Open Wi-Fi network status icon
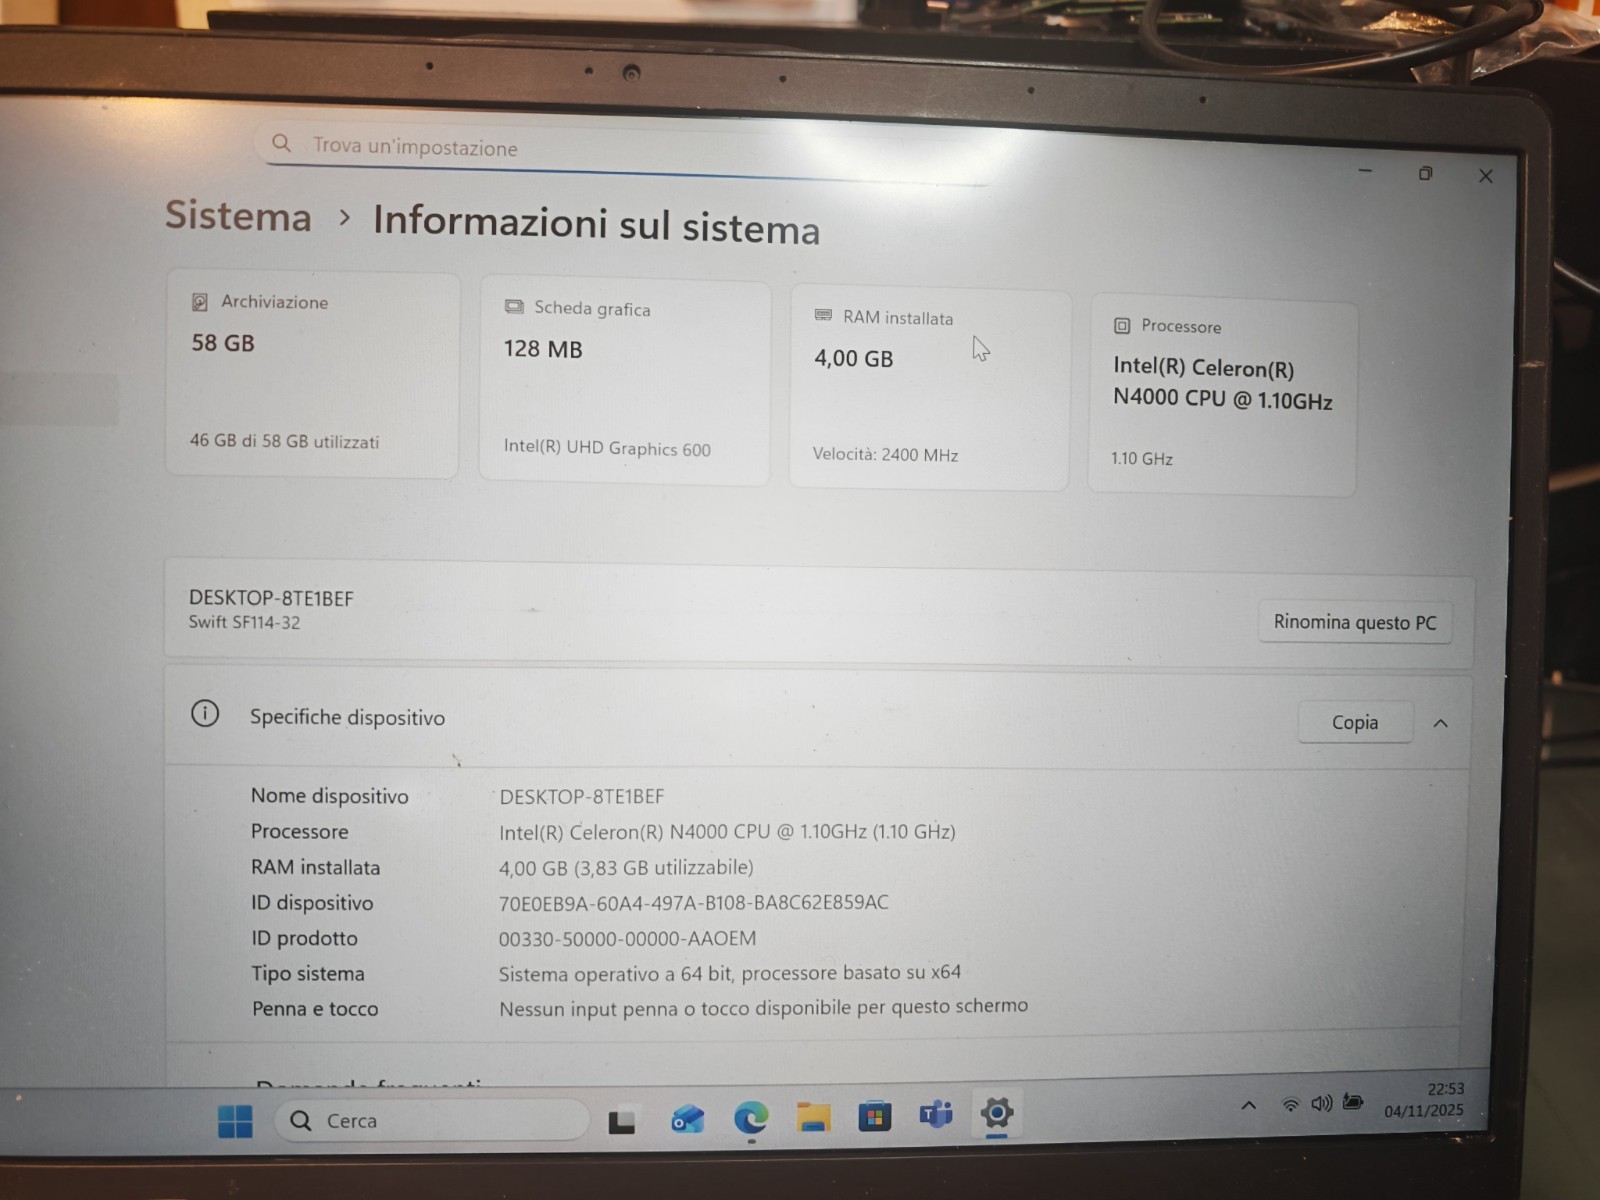 pos(1291,1104)
